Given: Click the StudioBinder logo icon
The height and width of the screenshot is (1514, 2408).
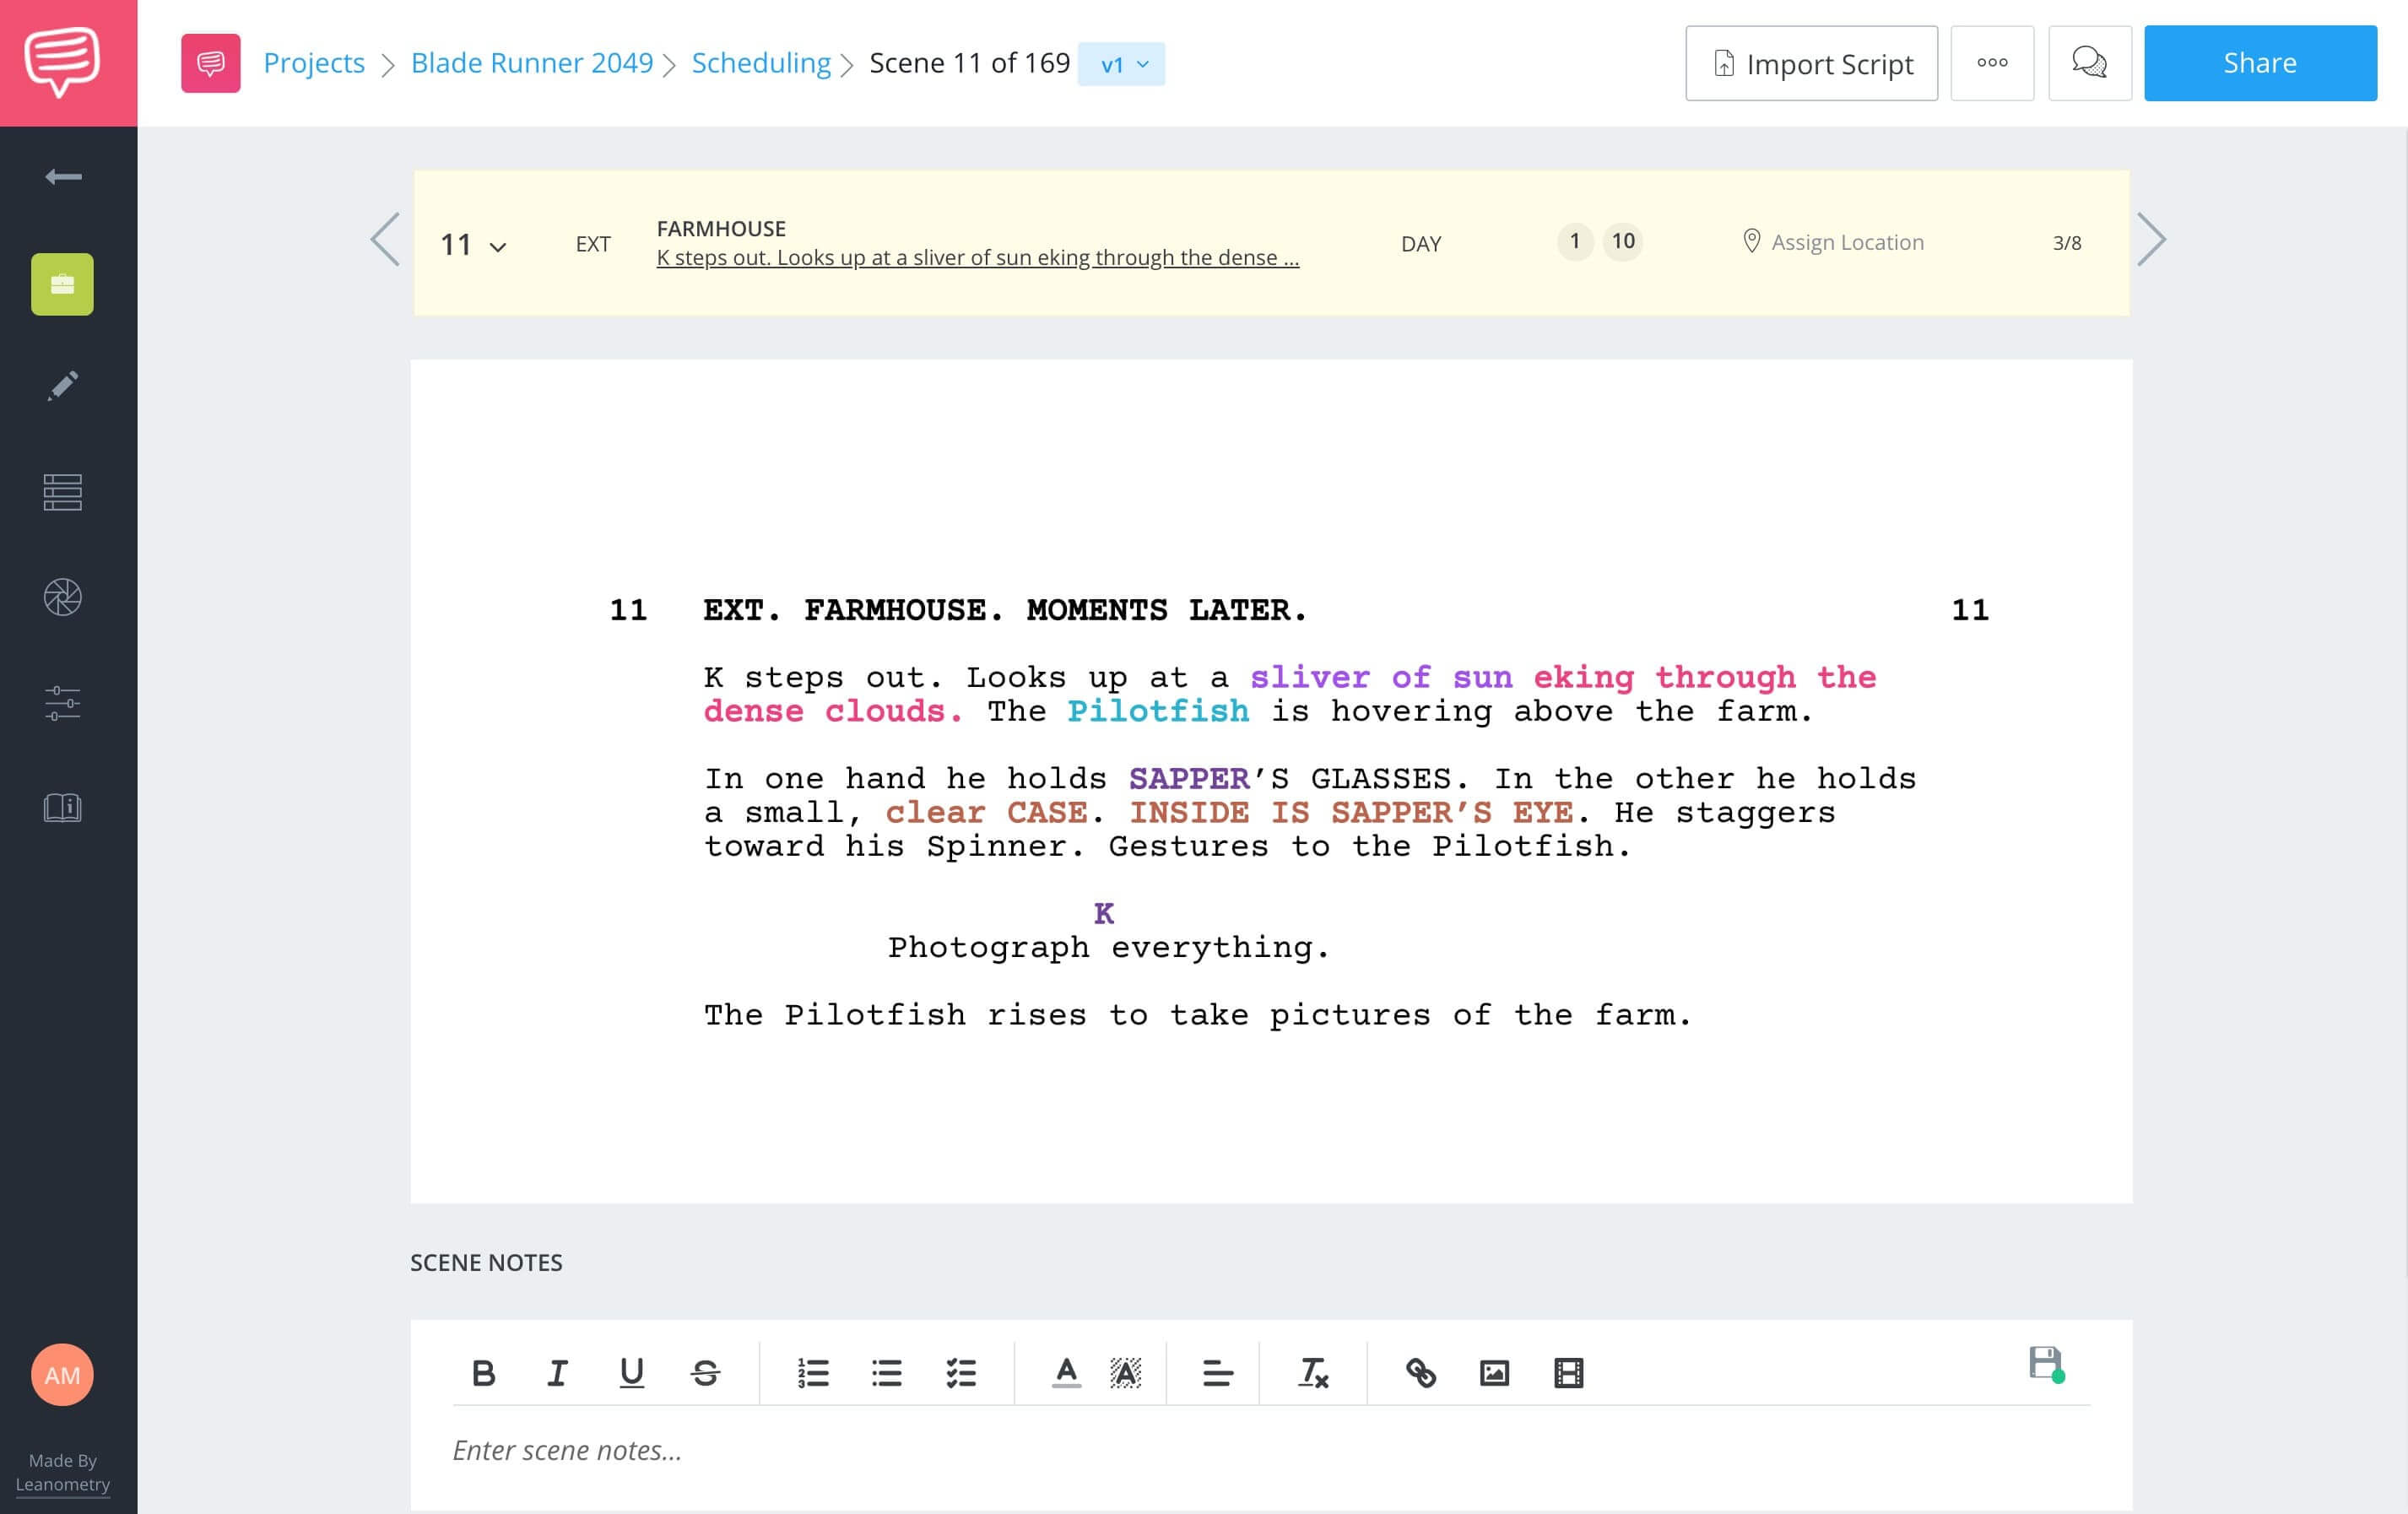Looking at the screenshot, I should point(62,62).
